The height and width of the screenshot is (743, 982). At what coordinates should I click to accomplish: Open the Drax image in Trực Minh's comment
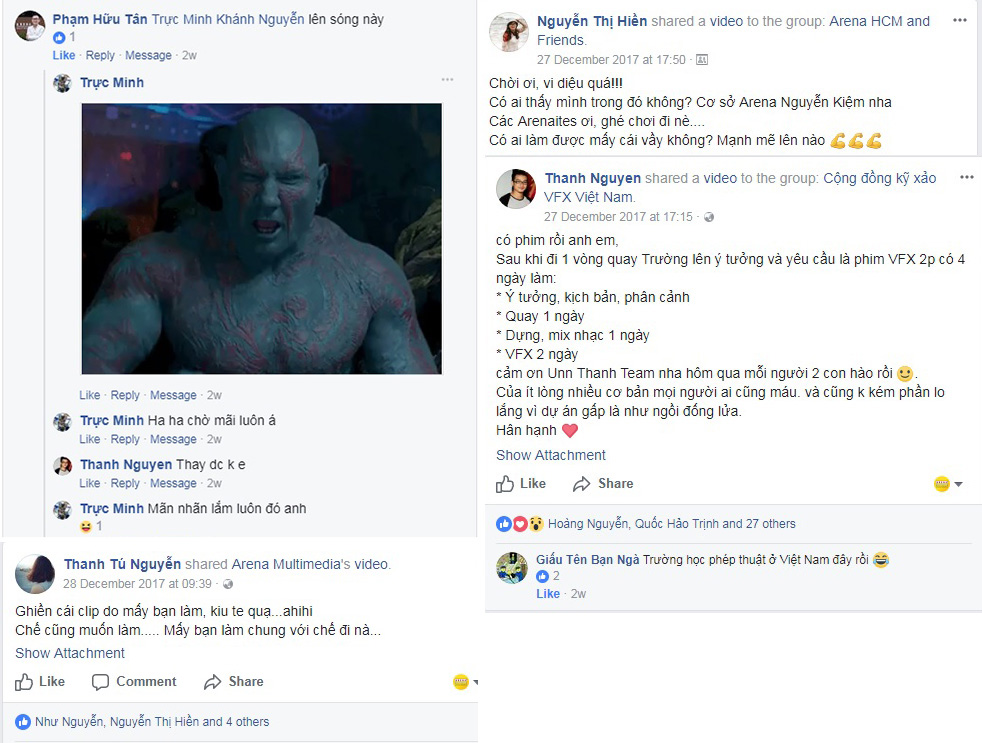tap(262, 239)
